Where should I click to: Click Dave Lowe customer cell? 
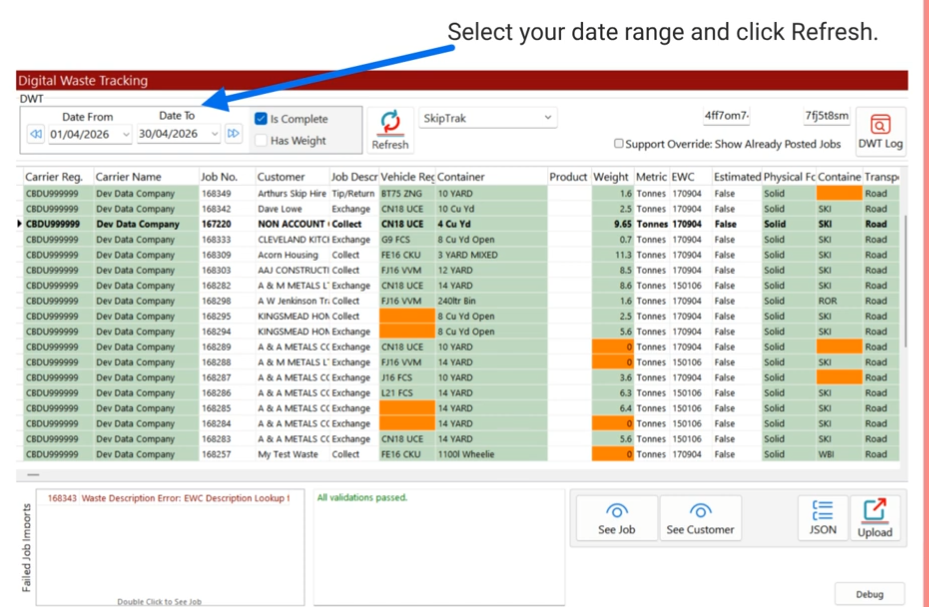pyautogui.click(x=292, y=208)
